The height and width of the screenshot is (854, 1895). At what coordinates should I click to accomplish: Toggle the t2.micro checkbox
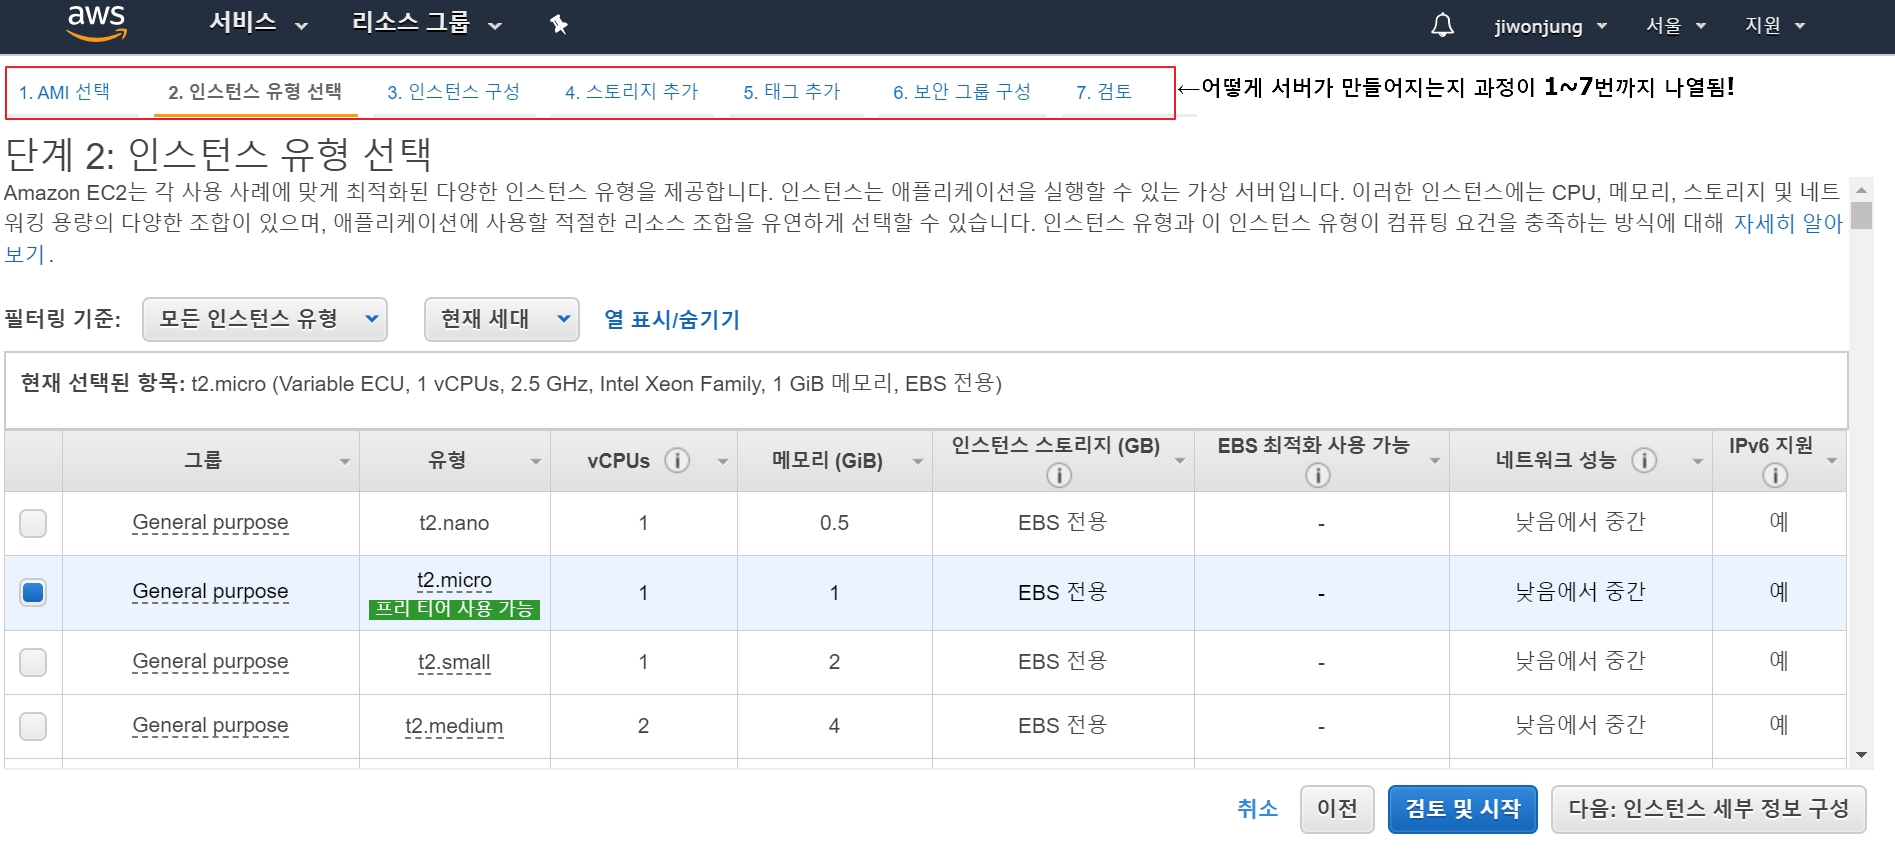pos(33,592)
